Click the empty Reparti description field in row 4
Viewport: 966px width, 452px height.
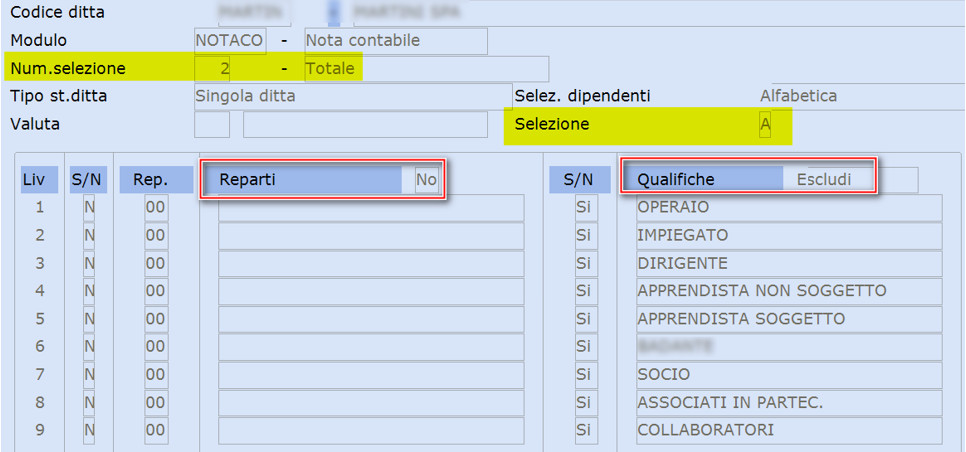(x=371, y=291)
